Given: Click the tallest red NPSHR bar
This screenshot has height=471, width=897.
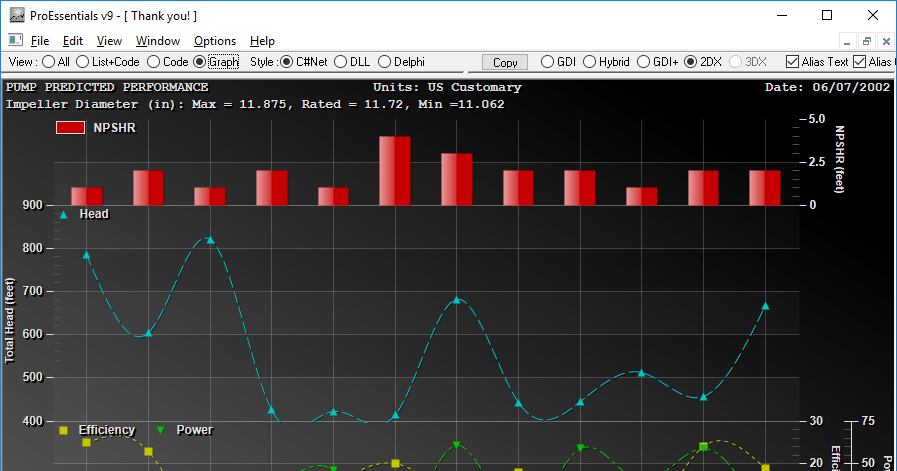Looking at the screenshot, I should (395, 170).
